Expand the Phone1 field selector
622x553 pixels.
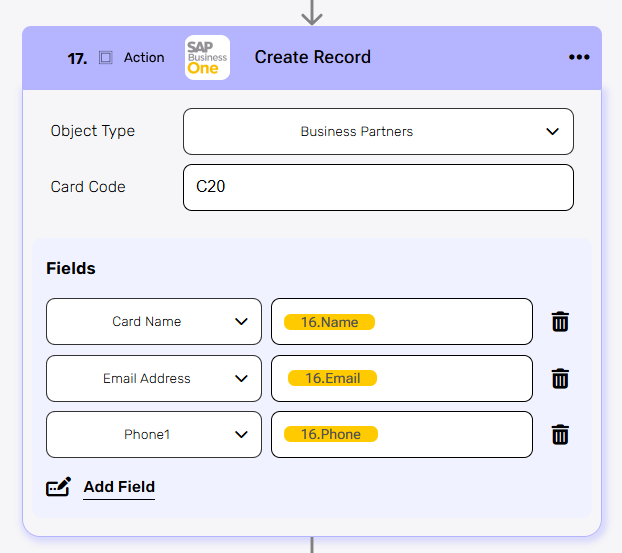(154, 435)
